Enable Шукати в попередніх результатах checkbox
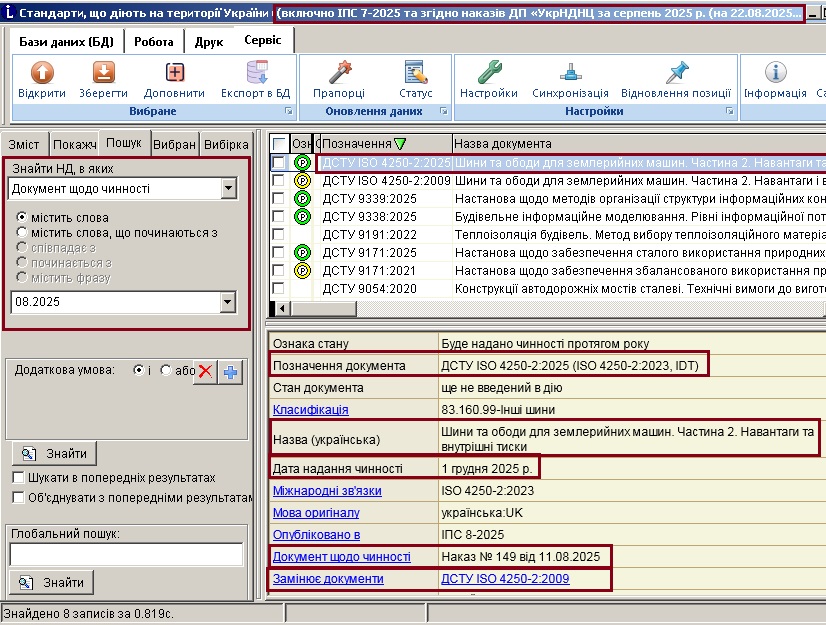This screenshot has width=826, height=625. (x=18, y=478)
